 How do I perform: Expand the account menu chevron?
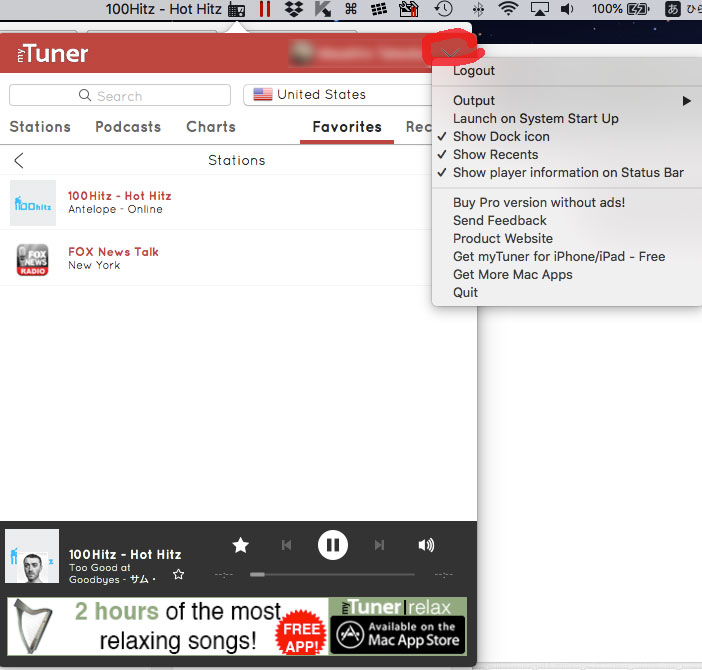[x=450, y=54]
